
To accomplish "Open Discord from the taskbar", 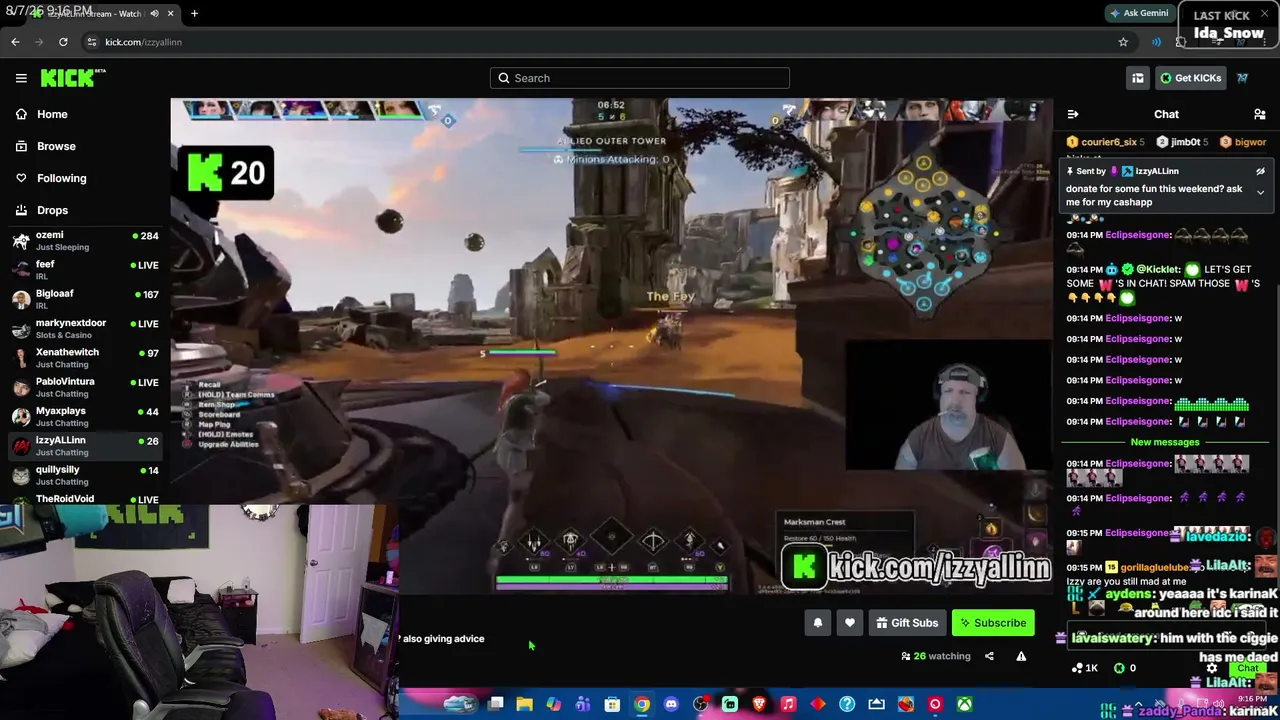I will point(671,704).
